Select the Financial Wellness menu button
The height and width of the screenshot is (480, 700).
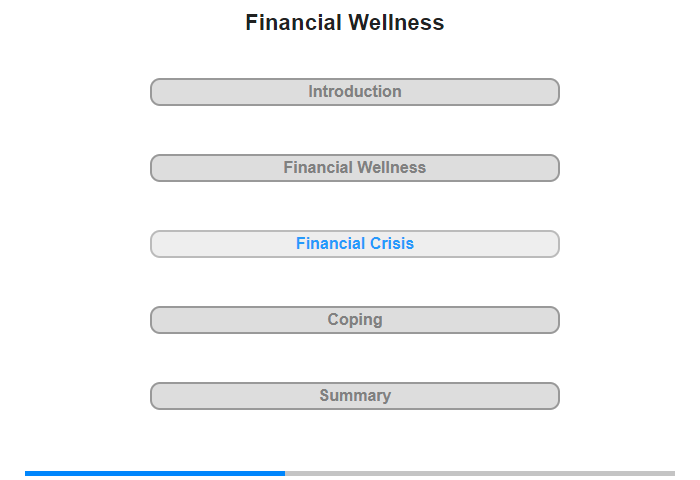click(x=354, y=168)
